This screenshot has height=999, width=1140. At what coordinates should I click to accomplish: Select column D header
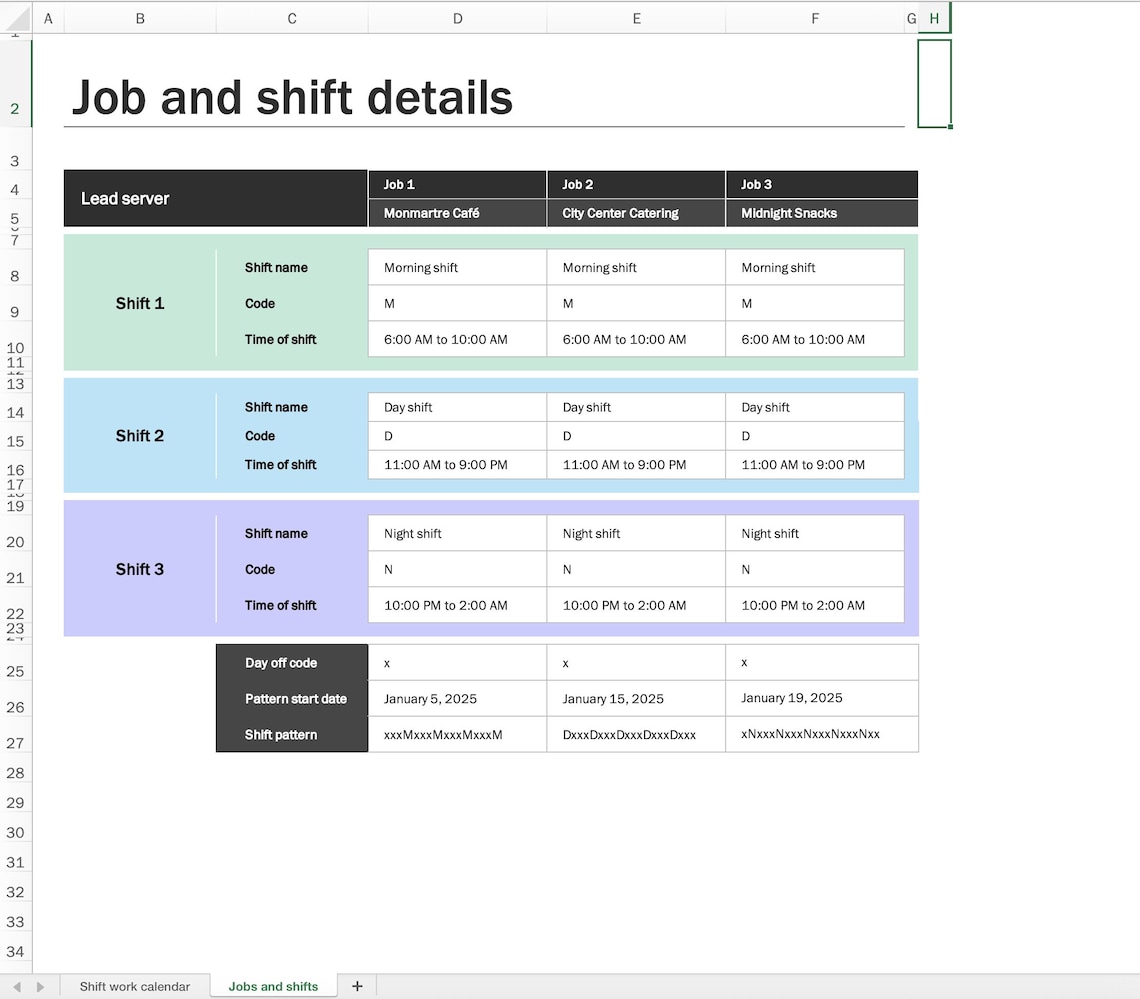click(x=457, y=17)
